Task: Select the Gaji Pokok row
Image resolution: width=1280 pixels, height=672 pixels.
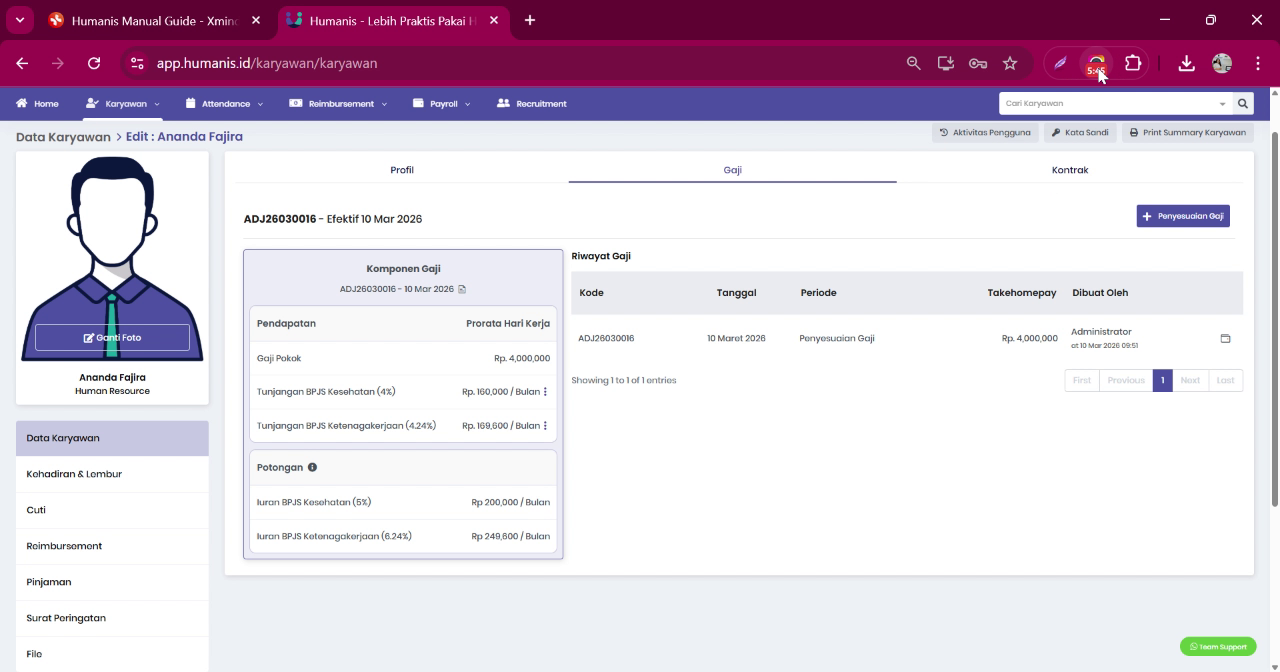Action: coord(403,358)
